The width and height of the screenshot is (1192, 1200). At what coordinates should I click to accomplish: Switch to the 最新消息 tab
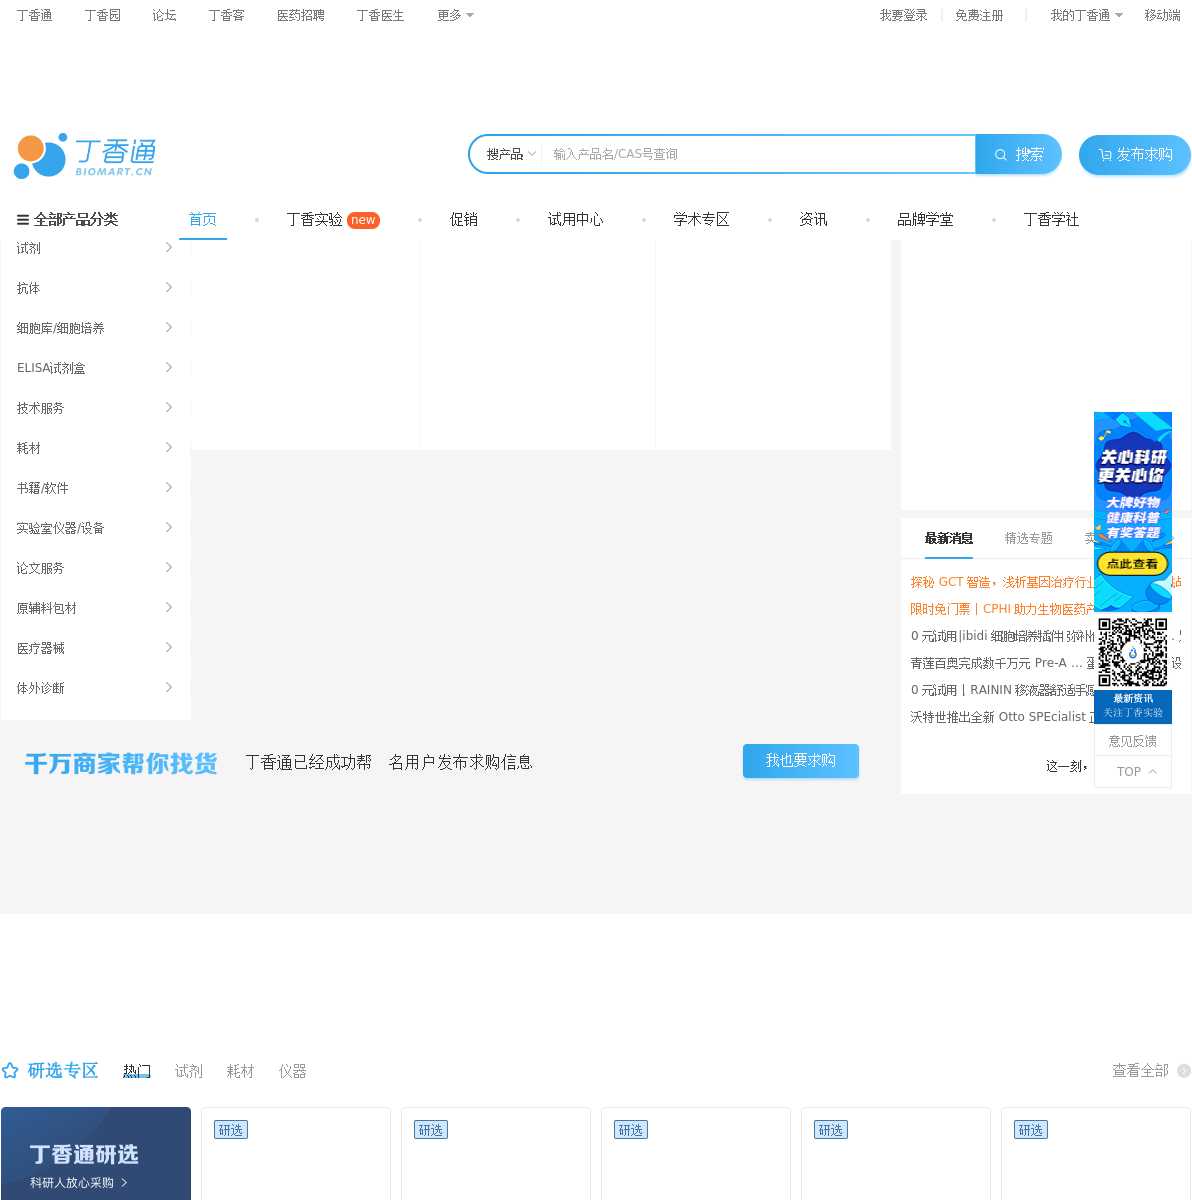pos(949,538)
